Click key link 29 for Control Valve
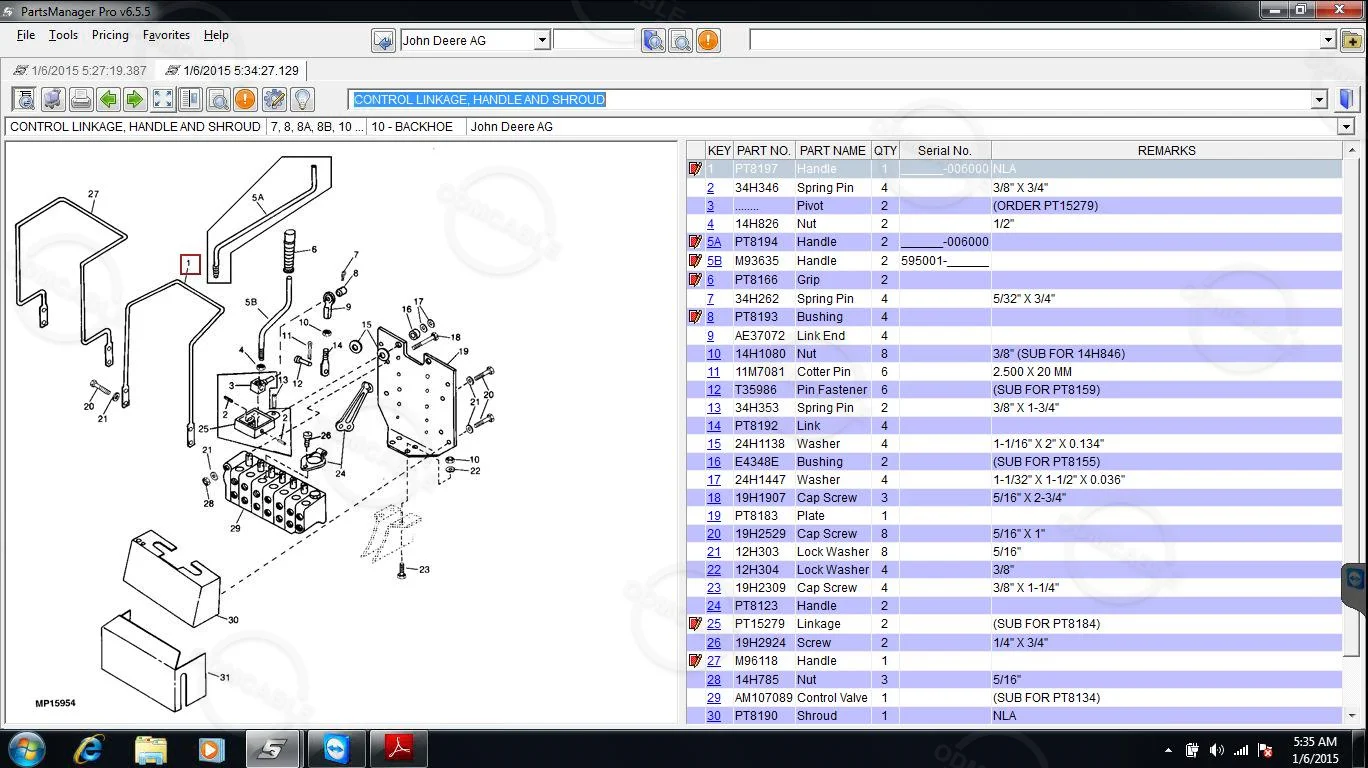This screenshot has width=1368, height=768. pos(714,698)
